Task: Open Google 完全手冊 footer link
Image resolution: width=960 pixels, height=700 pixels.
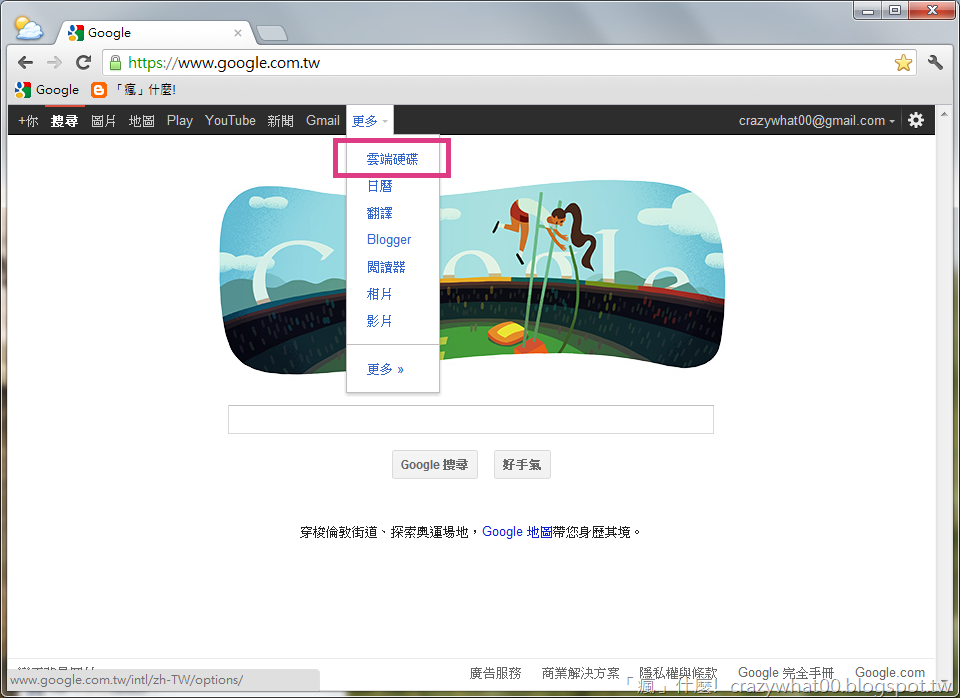Action: (786, 674)
